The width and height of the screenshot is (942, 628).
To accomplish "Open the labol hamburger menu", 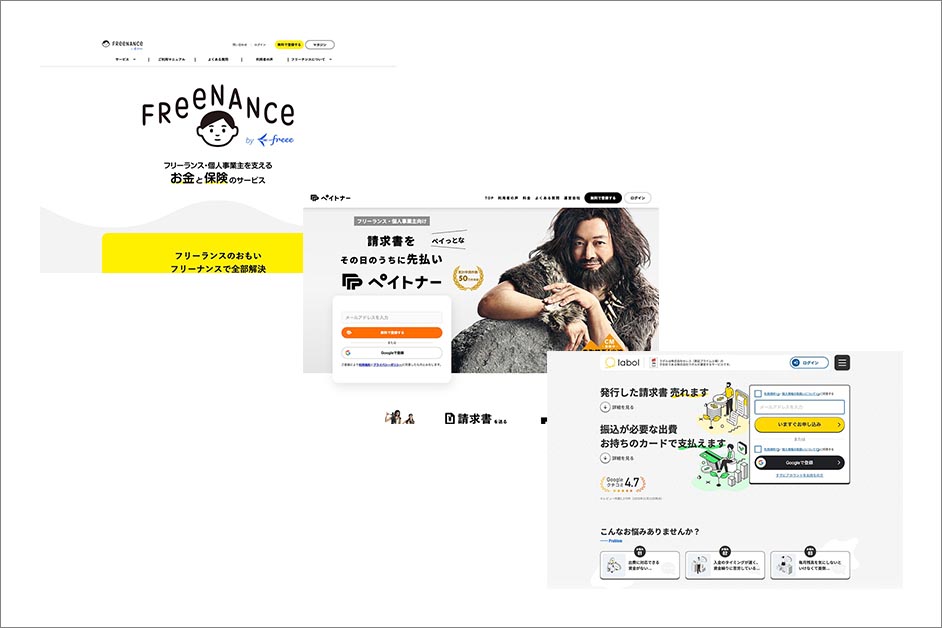I will pos(841,362).
